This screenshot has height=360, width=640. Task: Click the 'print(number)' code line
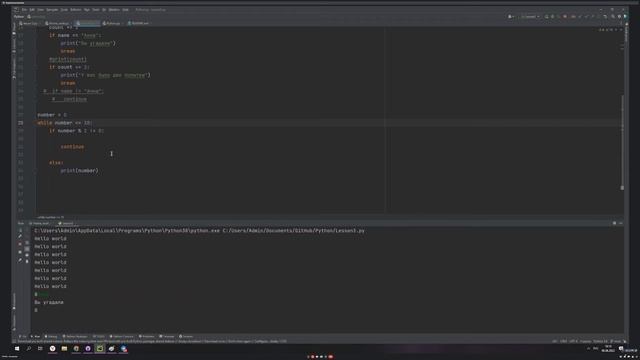(80, 171)
